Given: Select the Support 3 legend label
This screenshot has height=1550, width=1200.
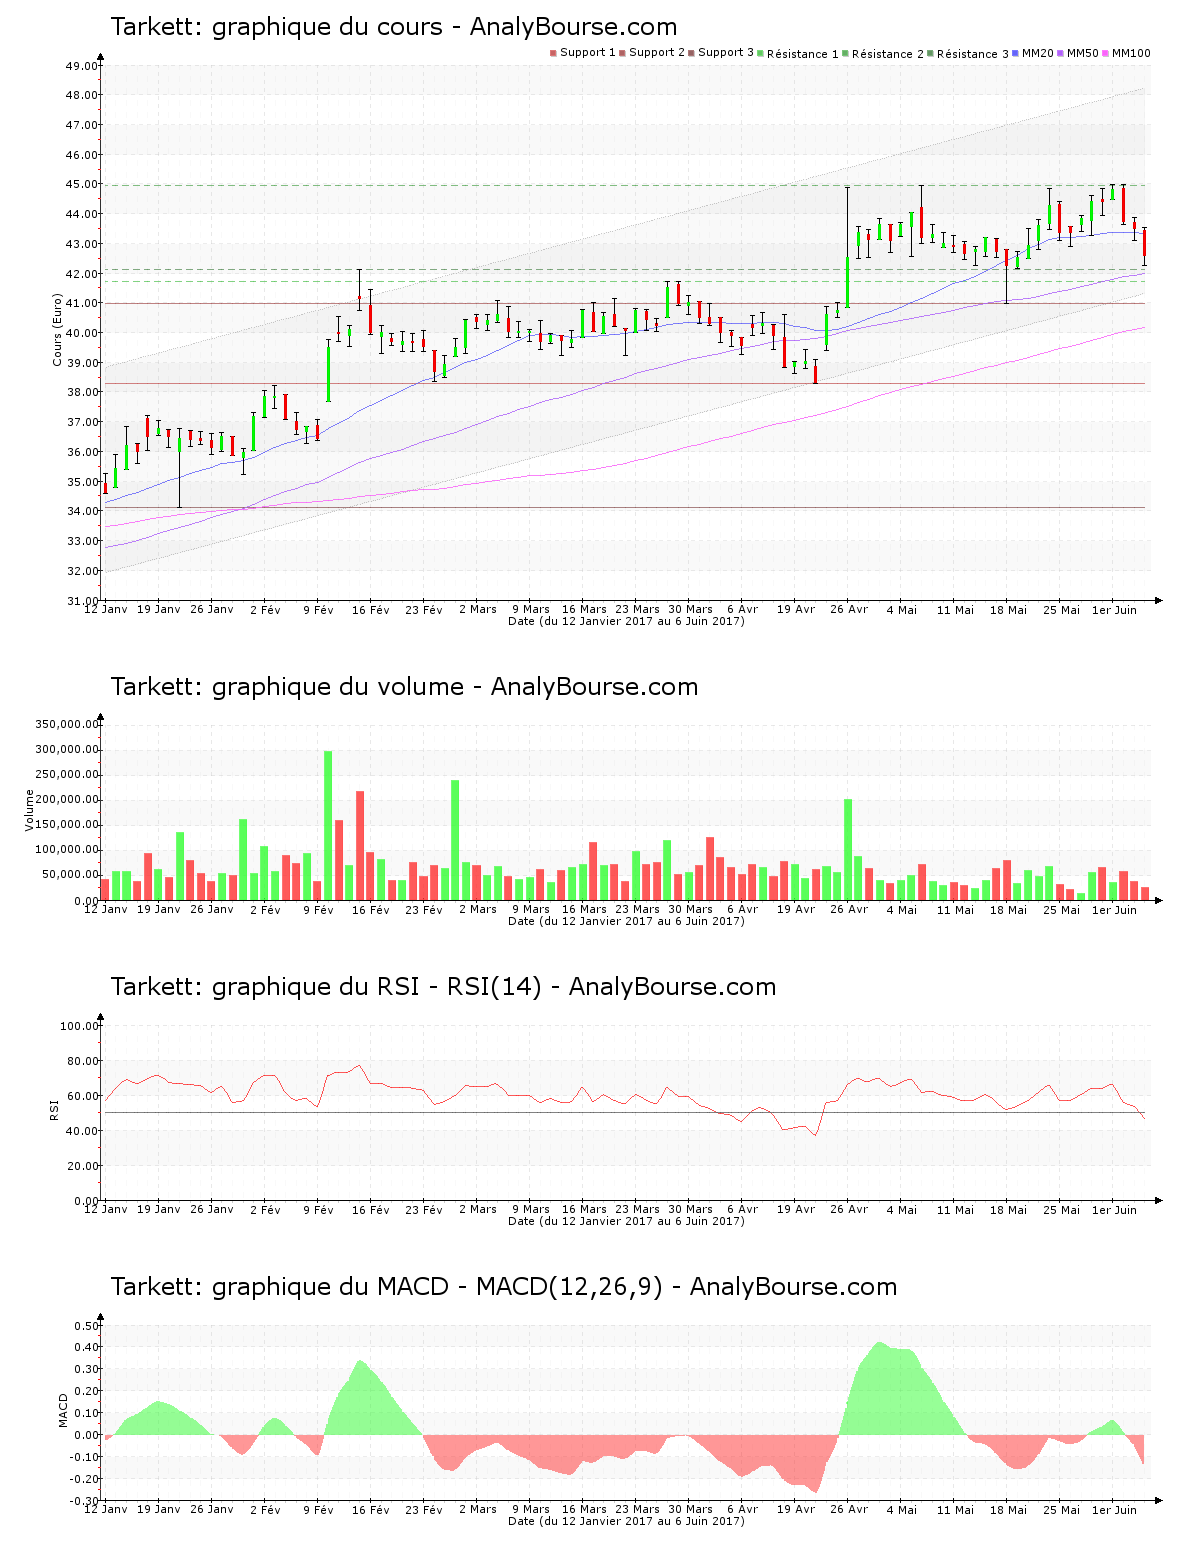Looking at the screenshot, I should 726,53.
